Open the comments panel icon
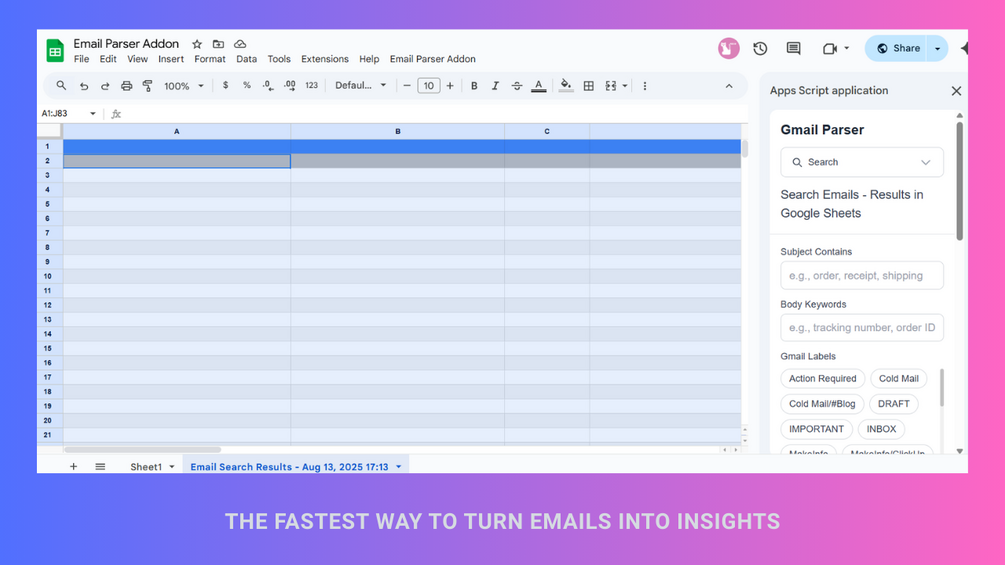 click(x=793, y=48)
